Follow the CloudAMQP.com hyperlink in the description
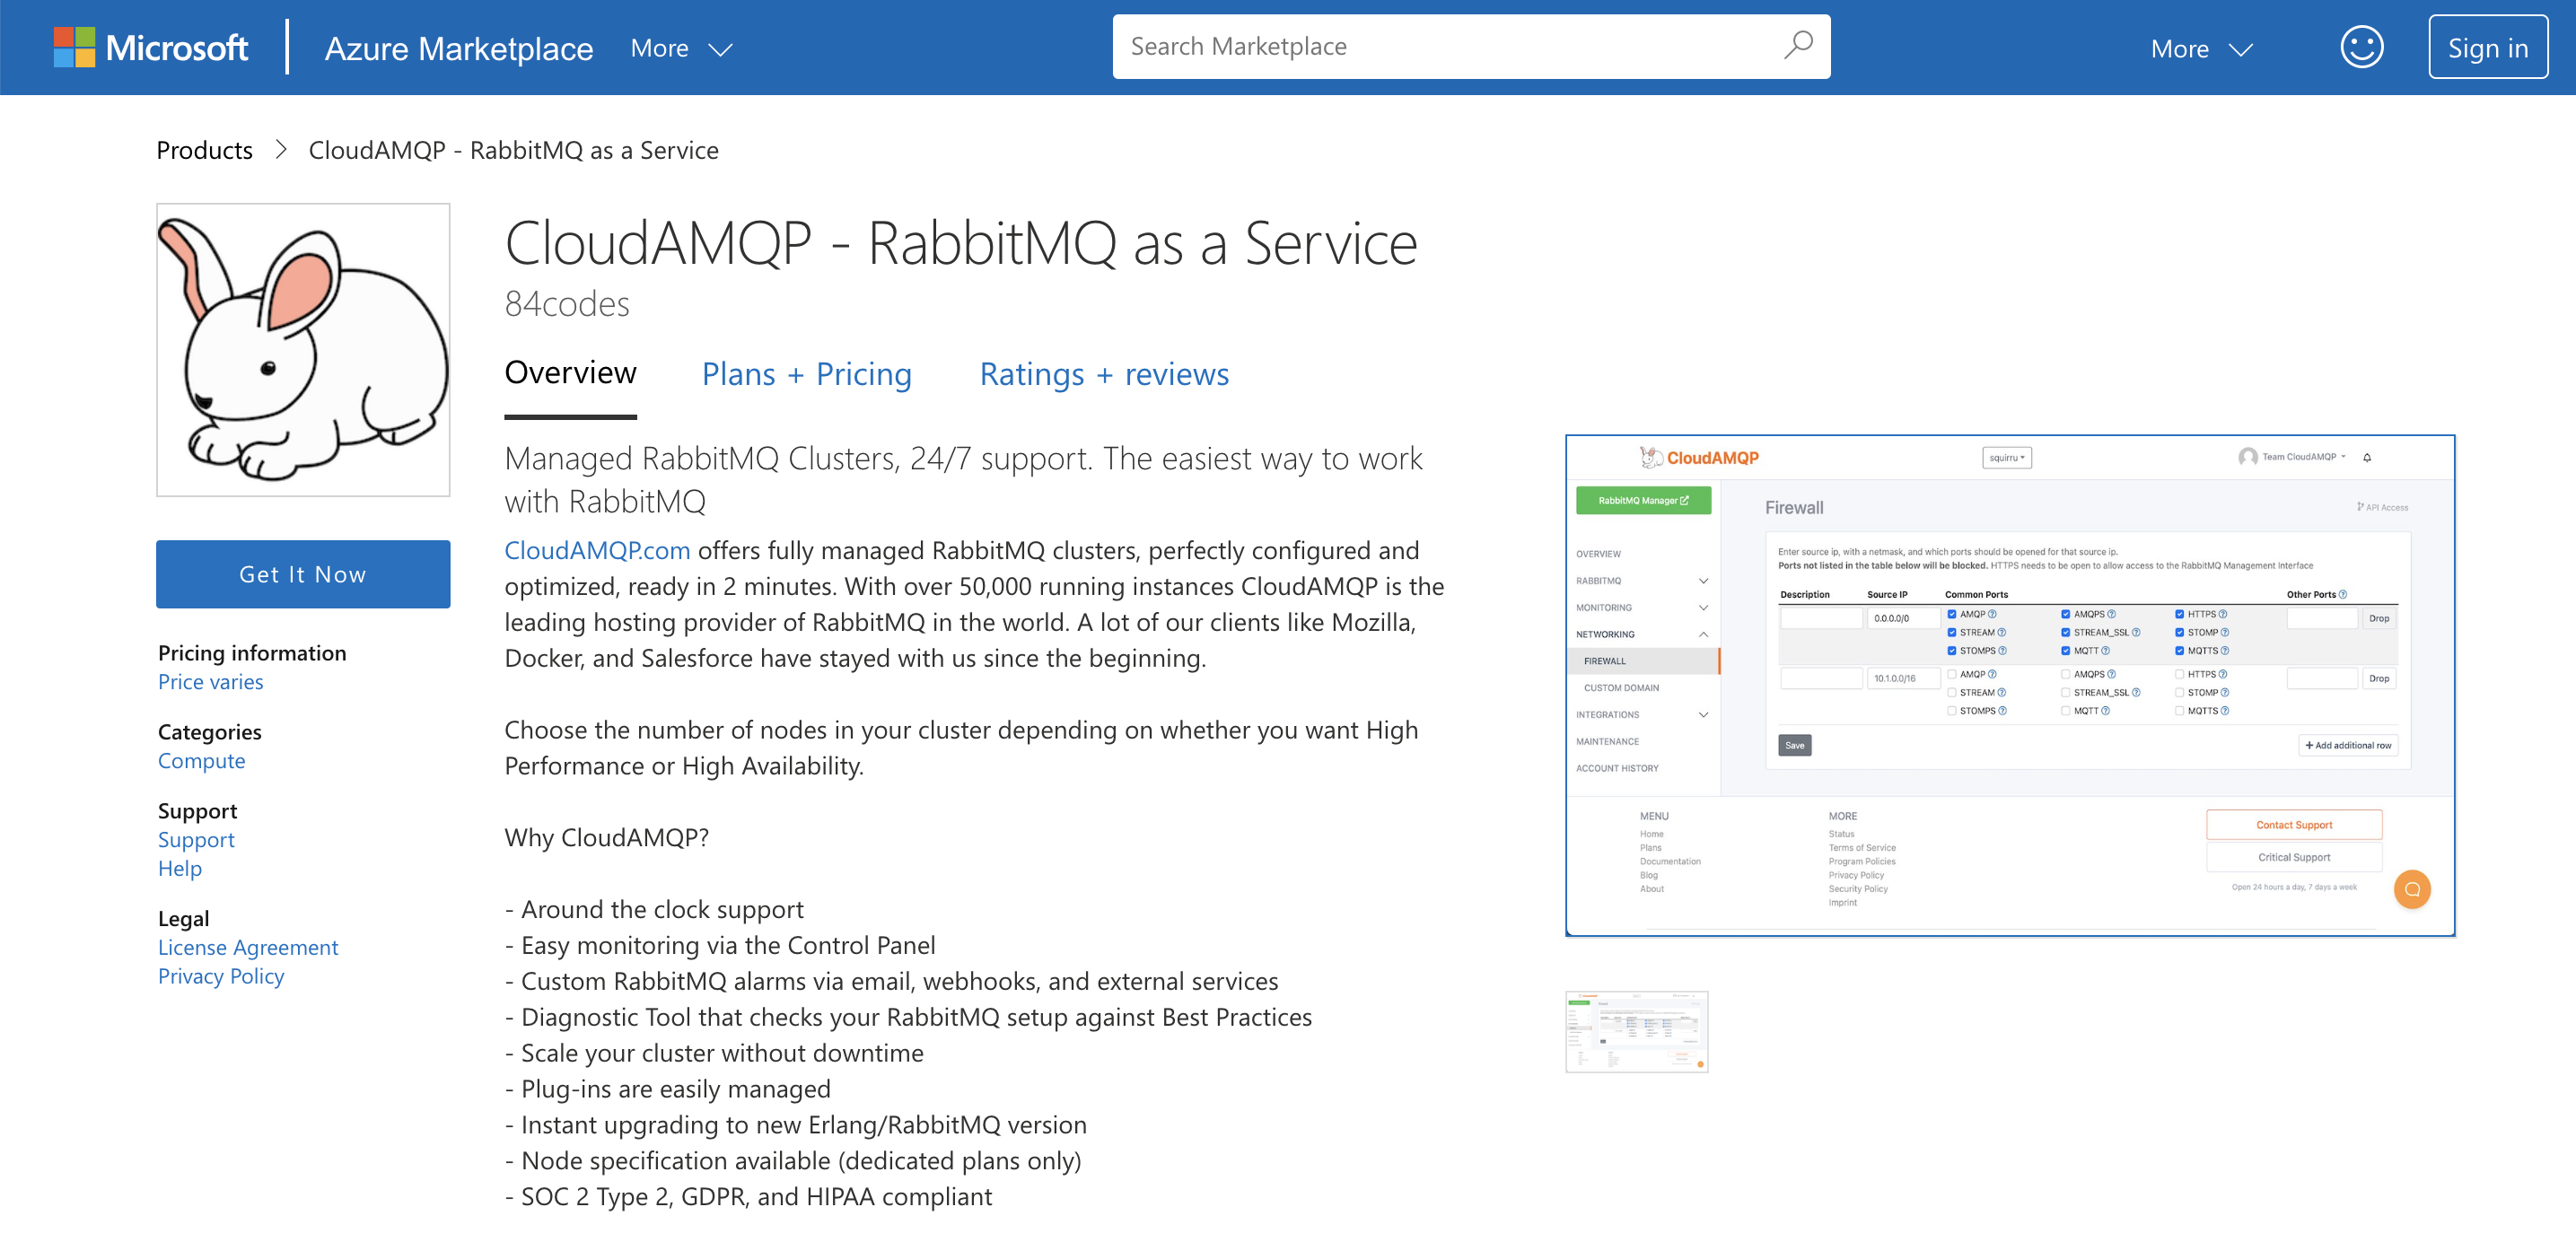Screen dimensions: 2576x1242 pos(597,551)
